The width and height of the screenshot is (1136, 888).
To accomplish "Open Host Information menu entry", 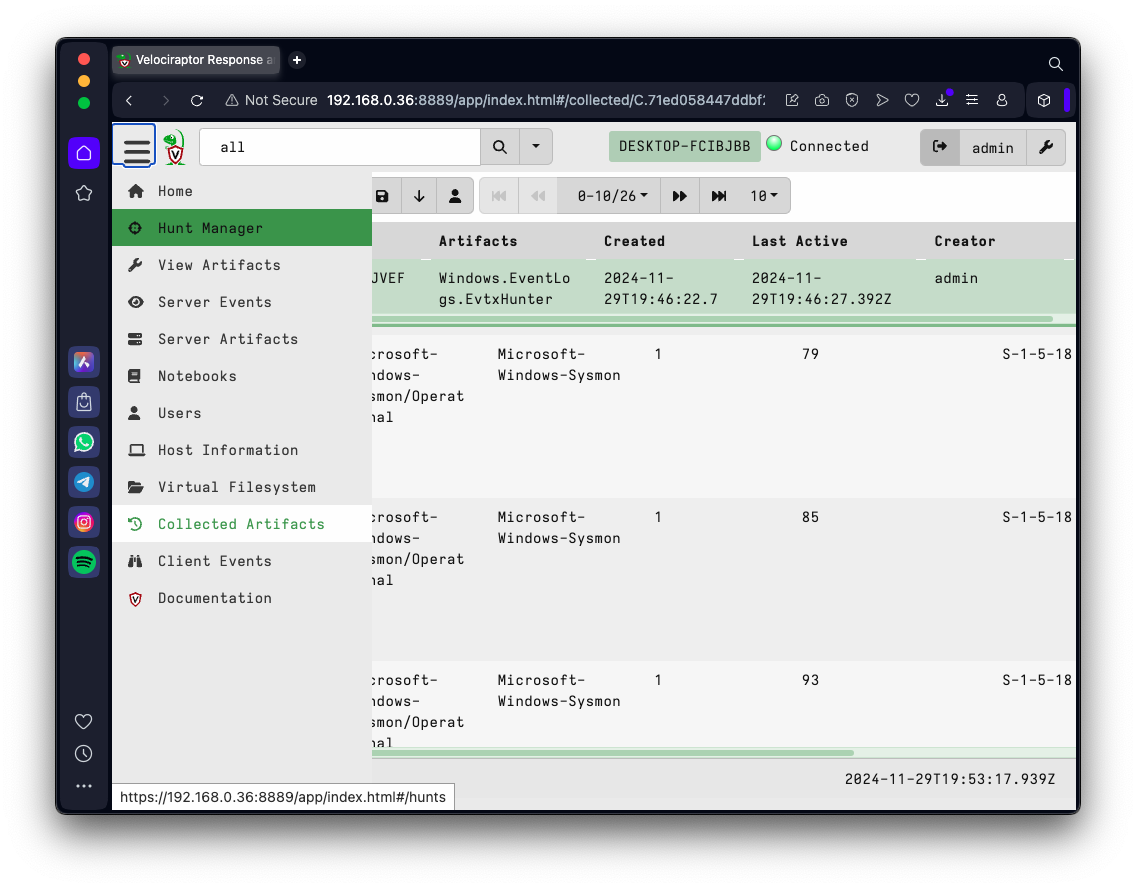I will pos(242,450).
